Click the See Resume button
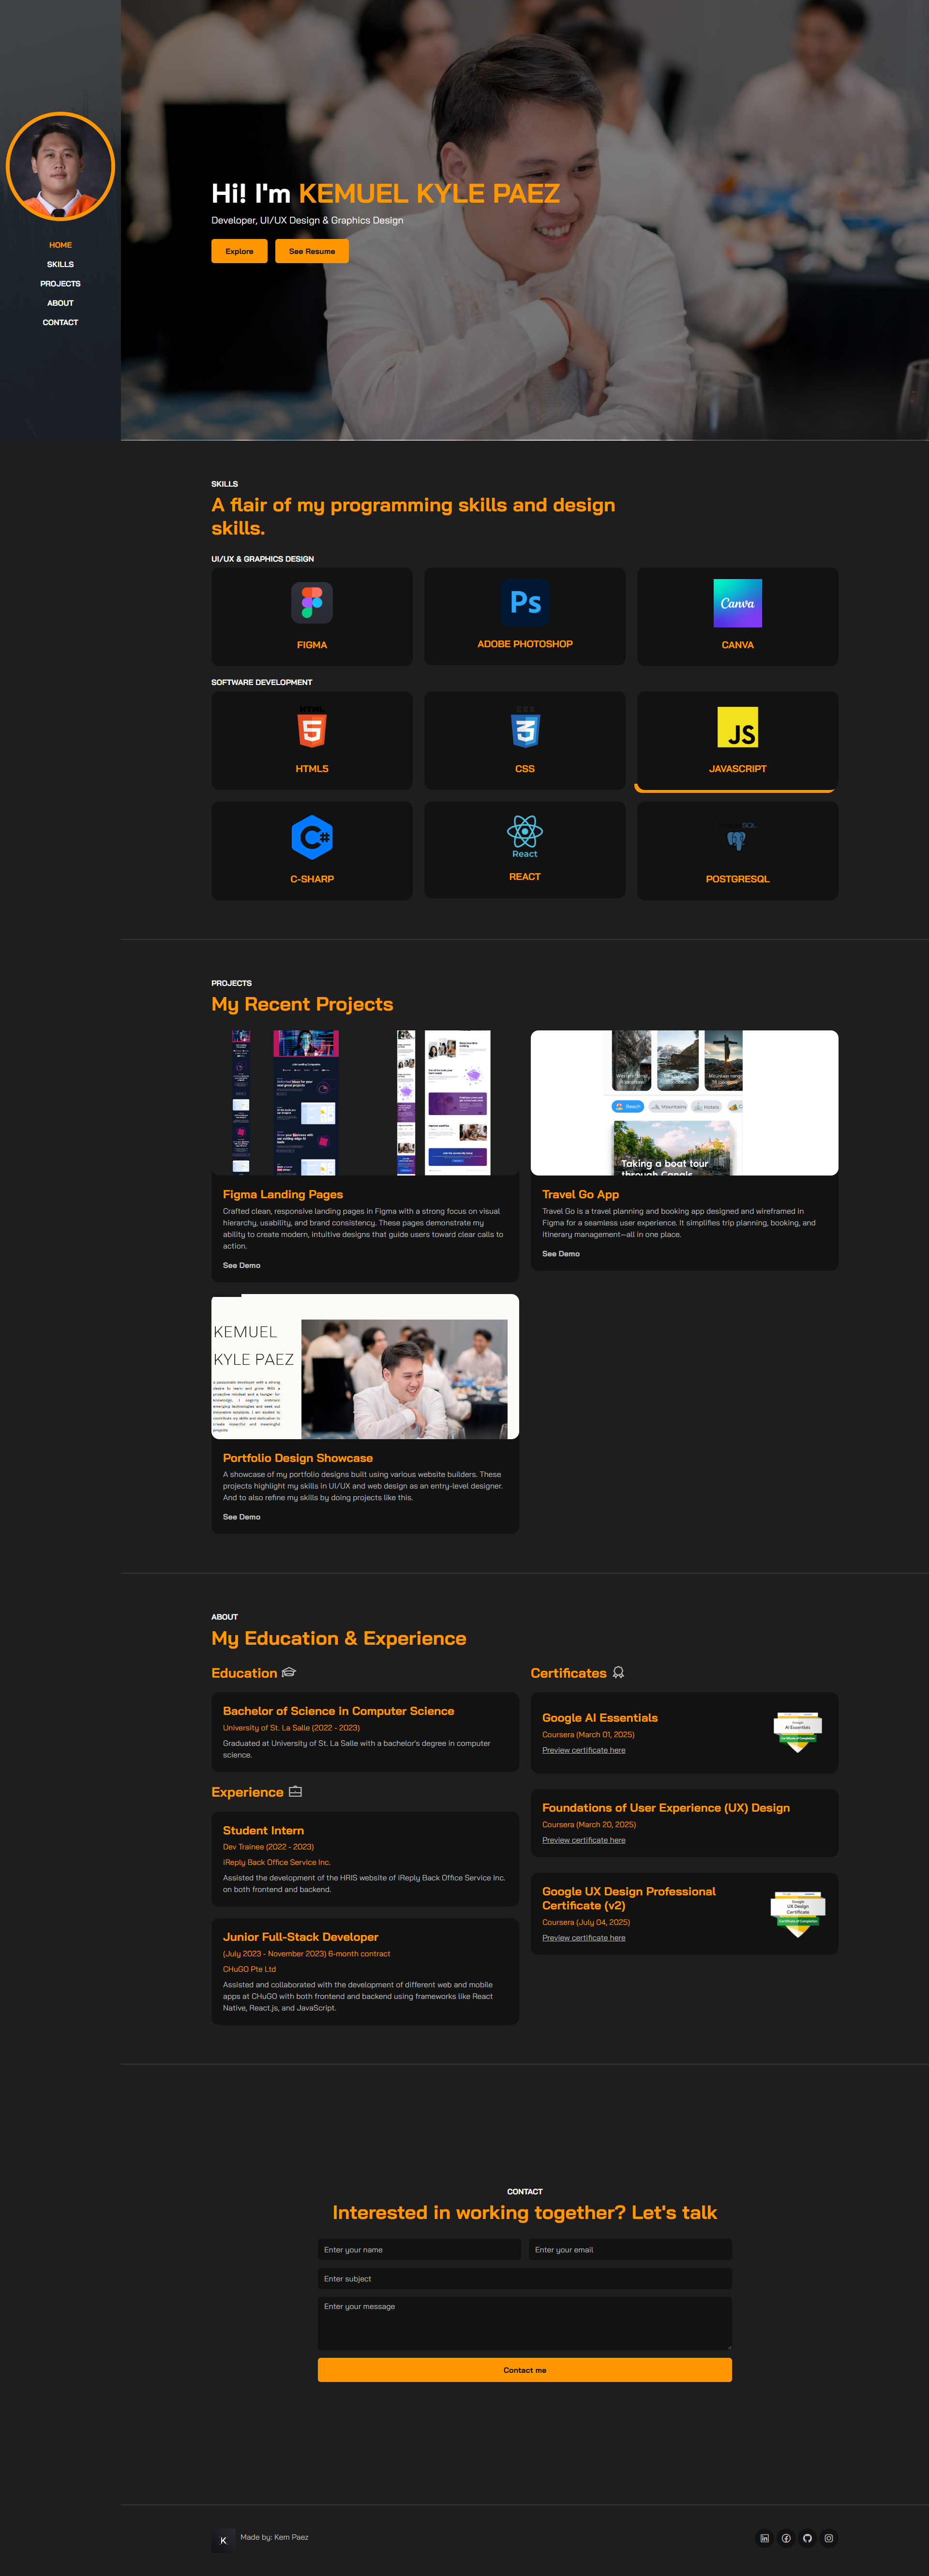929x2576 pixels. tap(312, 251)
